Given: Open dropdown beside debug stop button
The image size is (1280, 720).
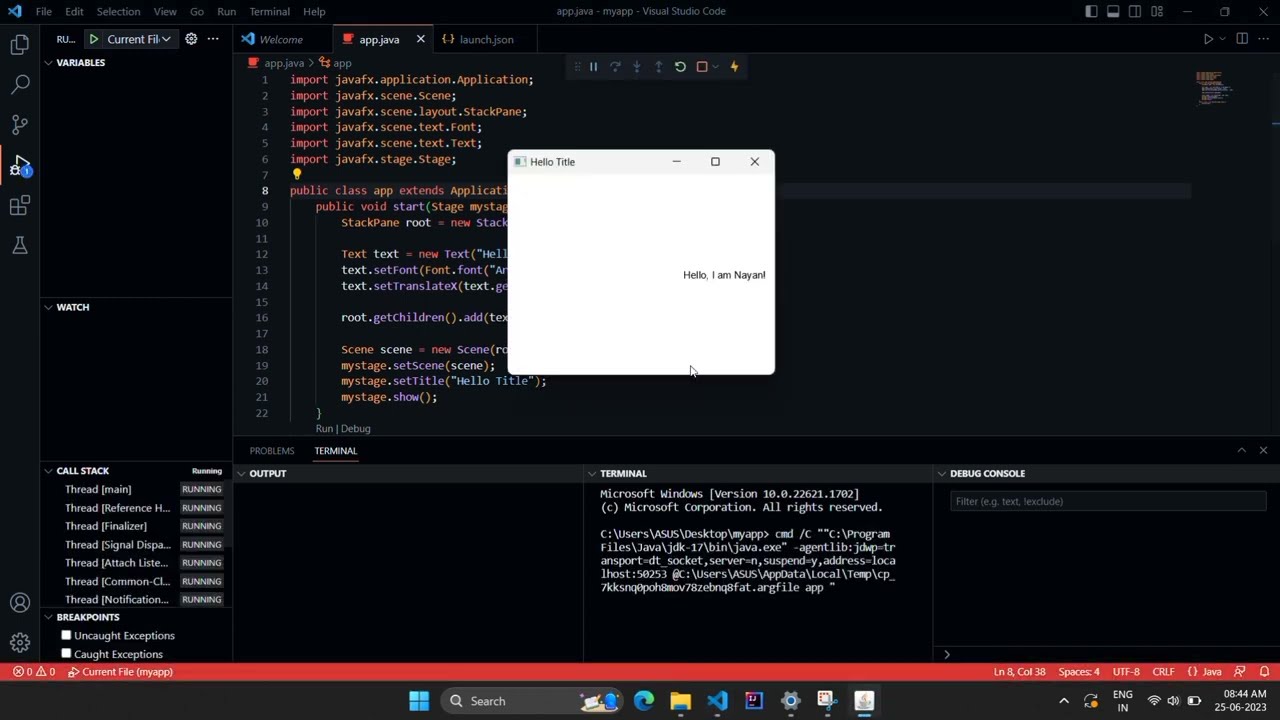Looking at the screenshot, I should click(x=714, y=67).
